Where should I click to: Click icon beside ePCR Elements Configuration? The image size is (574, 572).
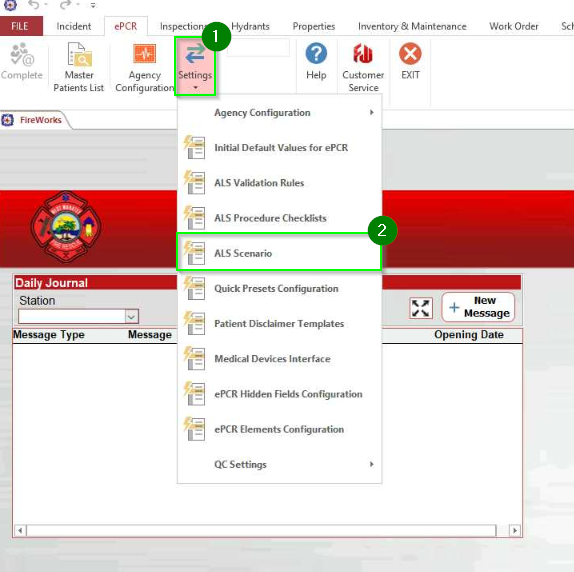(x=194, y=429)
